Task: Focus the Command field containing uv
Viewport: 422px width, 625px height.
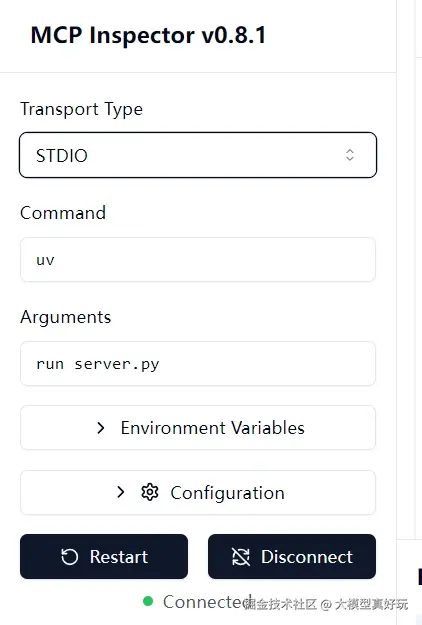Action: click(198, 259)
